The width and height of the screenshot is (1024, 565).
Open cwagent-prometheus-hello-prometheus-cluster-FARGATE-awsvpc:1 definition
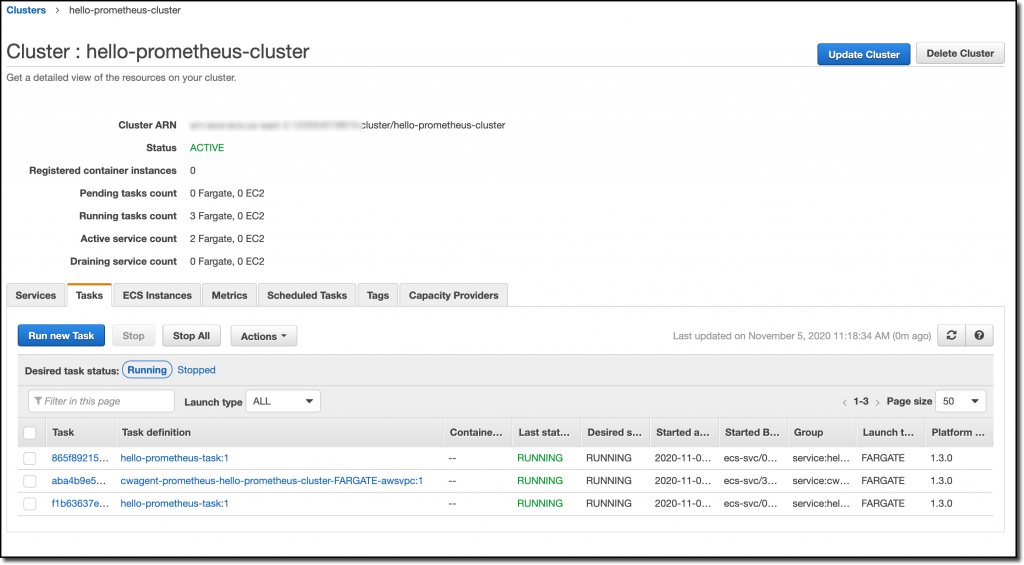[272, 481]
